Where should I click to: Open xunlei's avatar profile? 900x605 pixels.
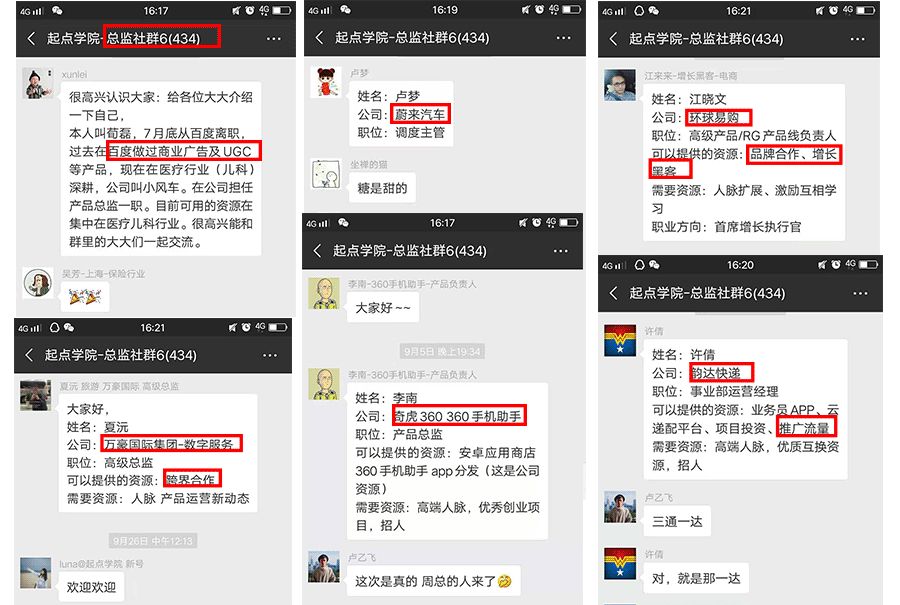point(37,84)
